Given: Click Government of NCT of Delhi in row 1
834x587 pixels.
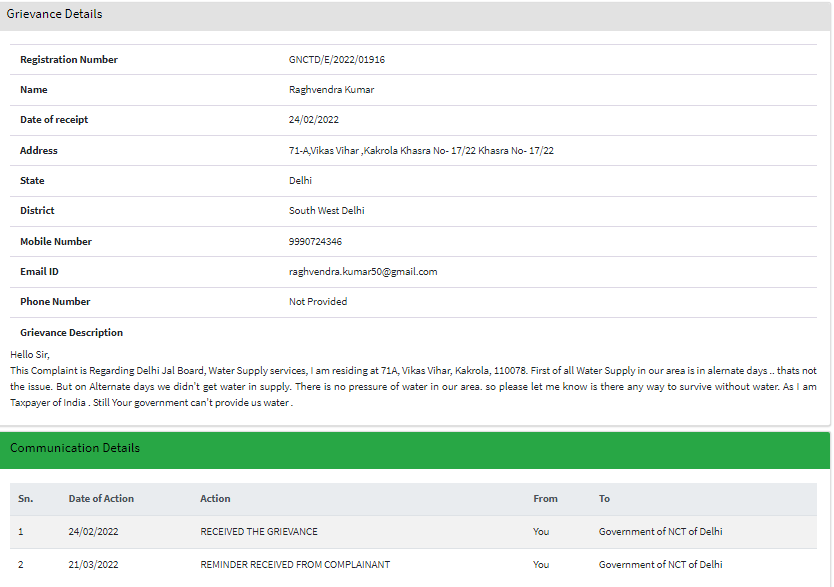Looking at the screenshot, I should point(661,532).
